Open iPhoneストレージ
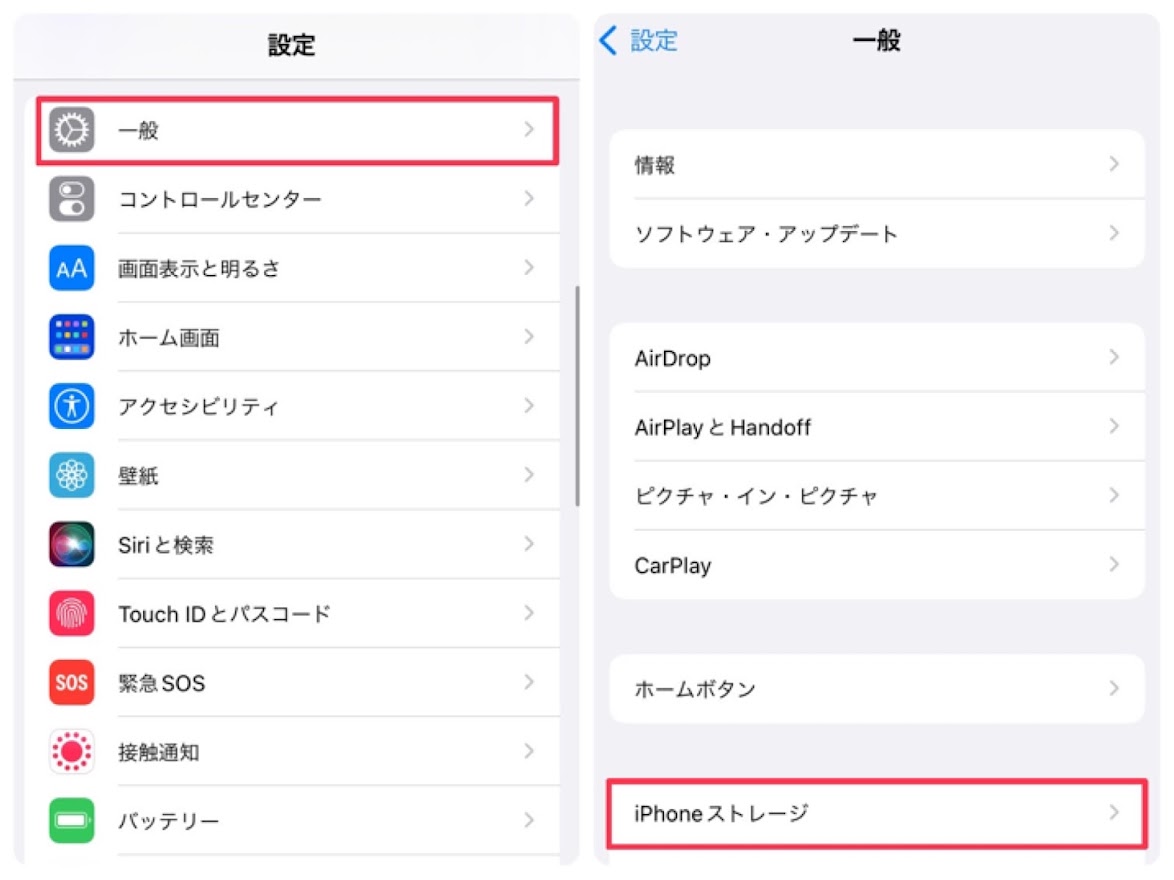The height and width of the screenshot is (880, 1174). (x=877, y=813)
